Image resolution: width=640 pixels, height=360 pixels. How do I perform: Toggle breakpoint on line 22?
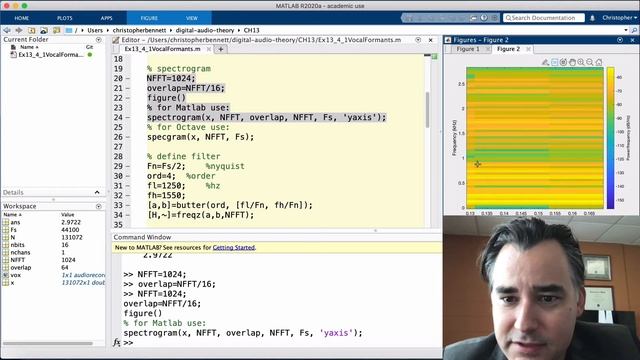128,98
